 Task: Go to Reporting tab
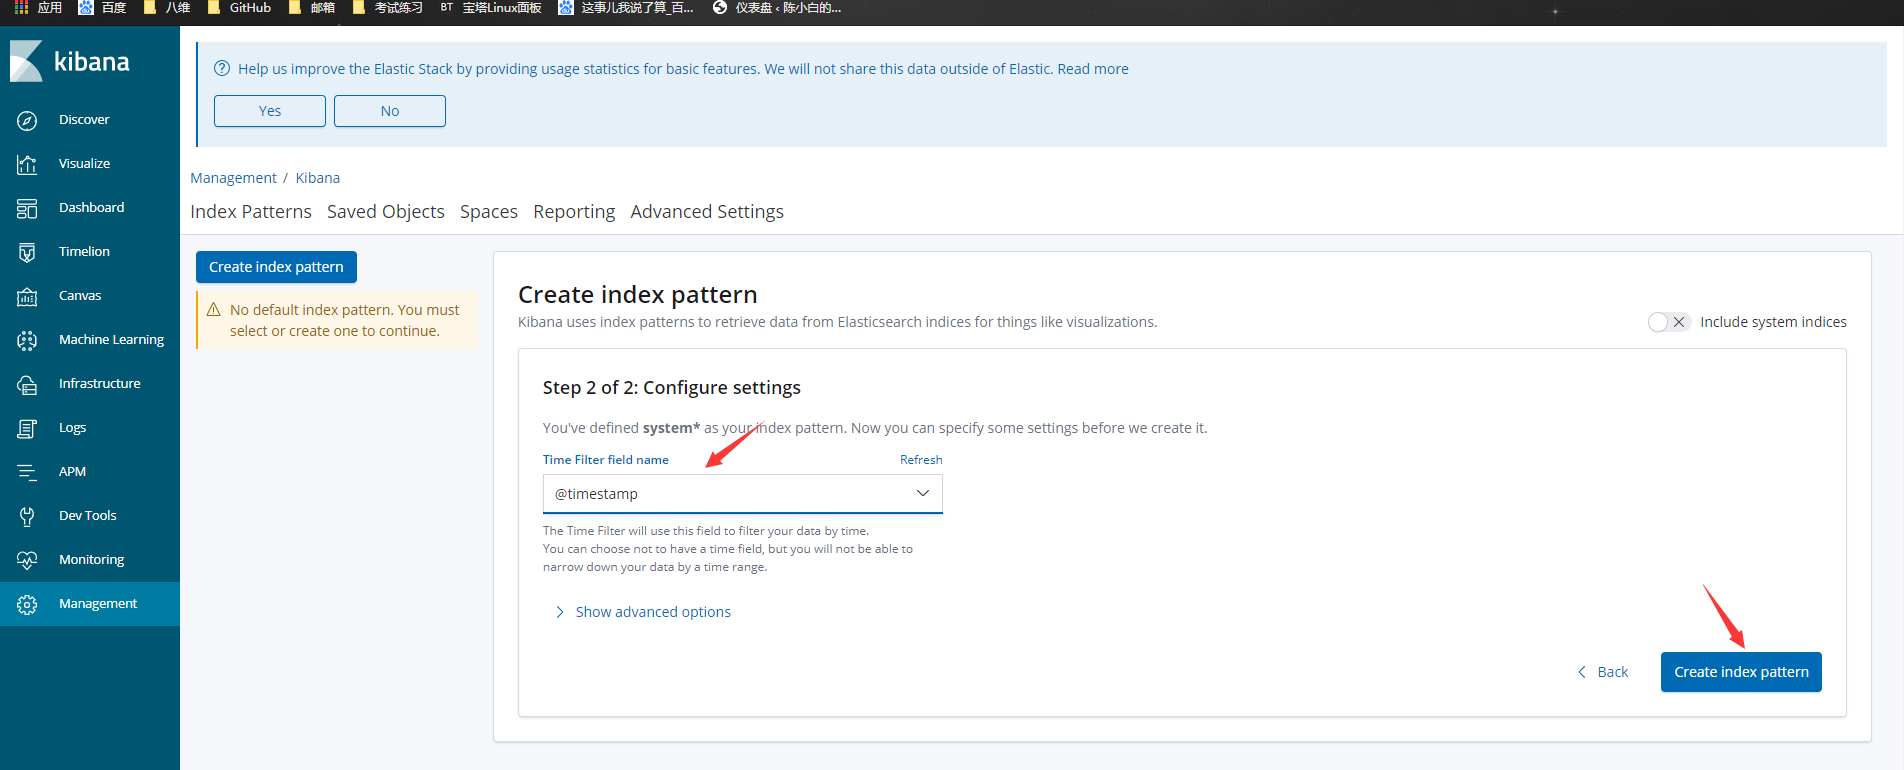[574, 212]
